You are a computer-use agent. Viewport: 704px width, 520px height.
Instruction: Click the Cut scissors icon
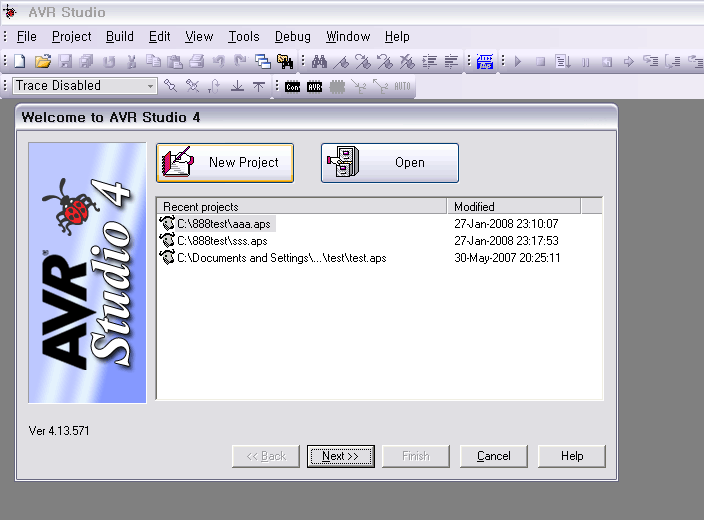click(x=132, y=61)
